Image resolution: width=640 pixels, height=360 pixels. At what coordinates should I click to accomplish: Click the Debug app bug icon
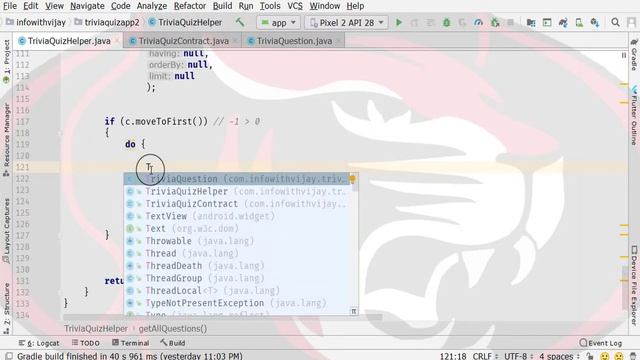[447, 22]
